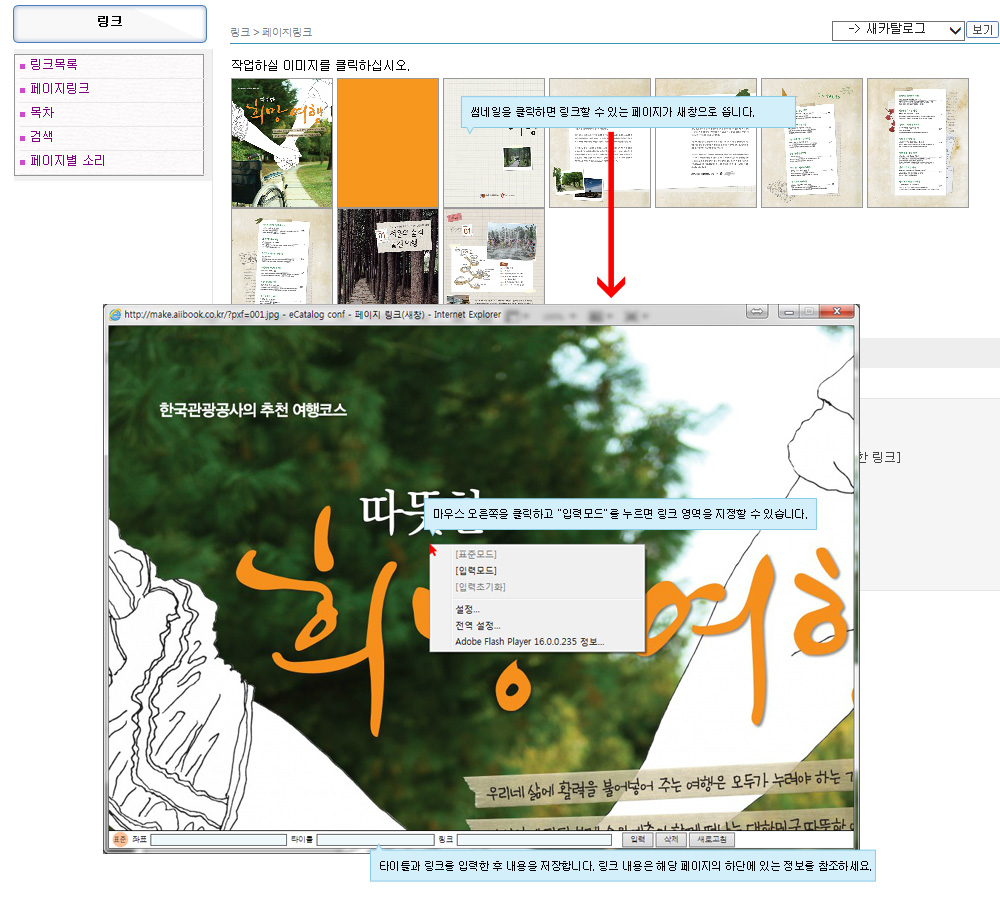Open the cover page thumbnail with wheelchair

click(282, 142)
